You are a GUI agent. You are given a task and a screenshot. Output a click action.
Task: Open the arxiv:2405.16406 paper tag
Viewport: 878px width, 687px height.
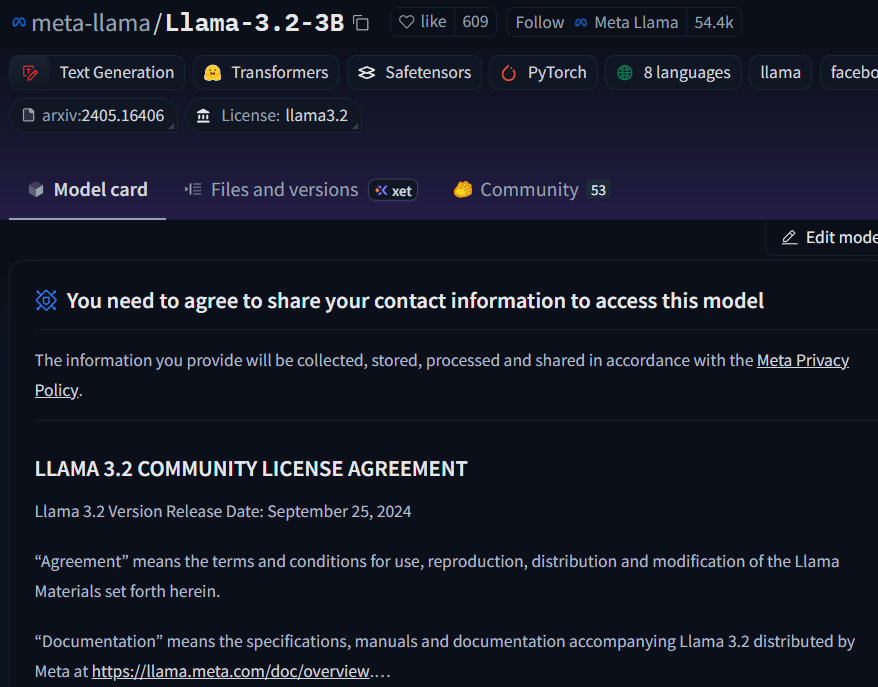pyautogui.click(x=94, y=115)
